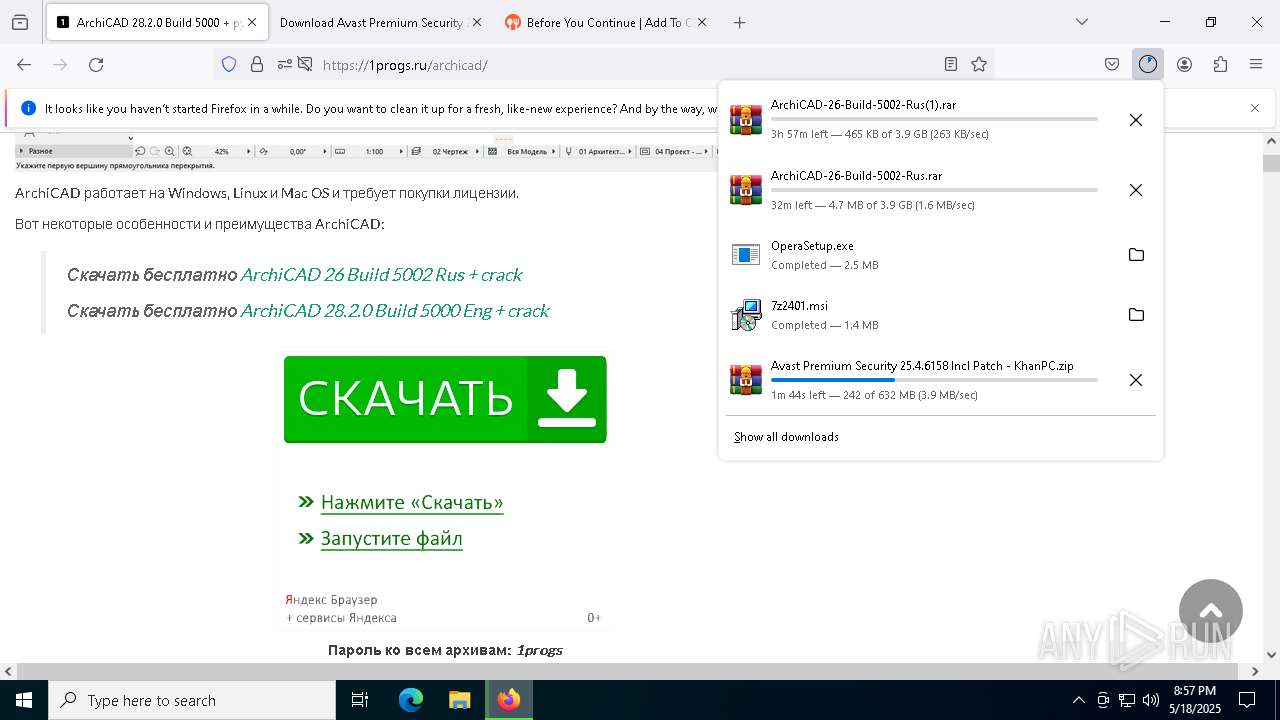This screenshot has height=720, width=1280.
Task: Open site permissions icon in address bar
Action: [285, 64]
